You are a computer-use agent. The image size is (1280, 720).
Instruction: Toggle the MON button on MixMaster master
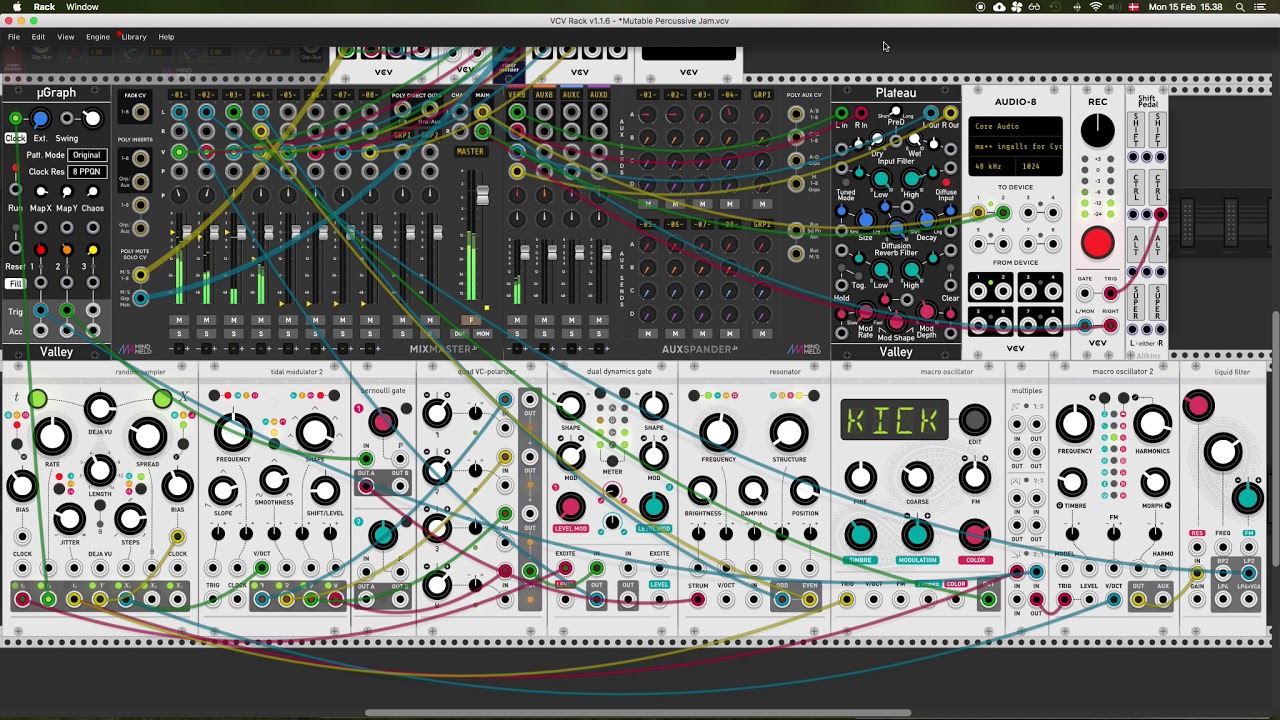click(483, 333)
